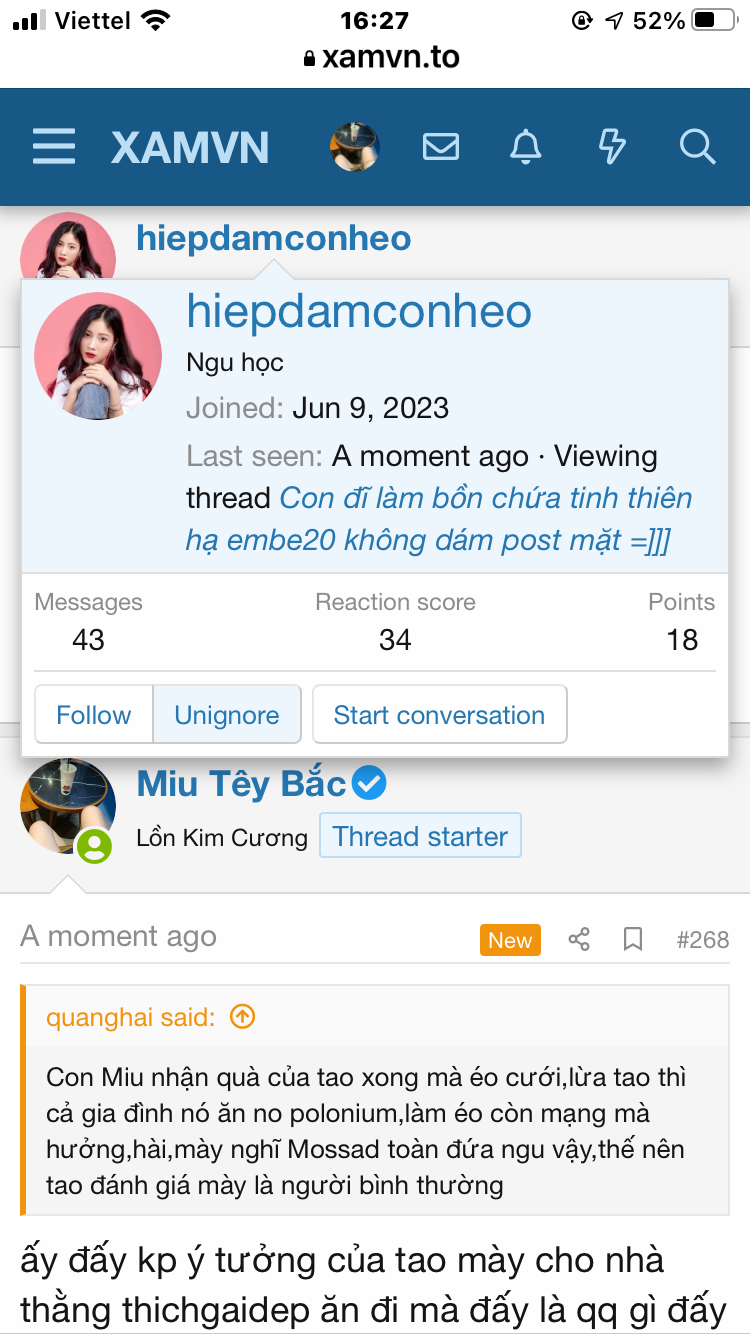Tap Miu Tây Bắc's avatar thumbnail
Viewport: 750px width, 1334px height.
tap(67, 806)
